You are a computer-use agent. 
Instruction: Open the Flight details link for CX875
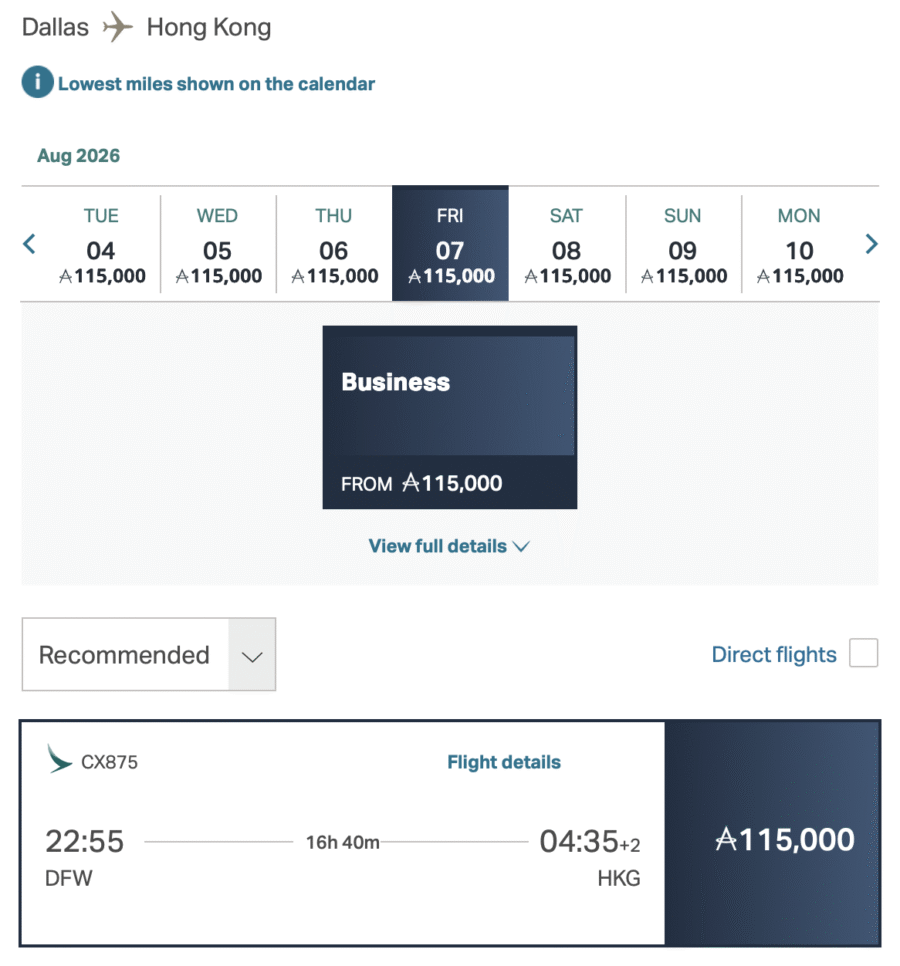(504, 761)
